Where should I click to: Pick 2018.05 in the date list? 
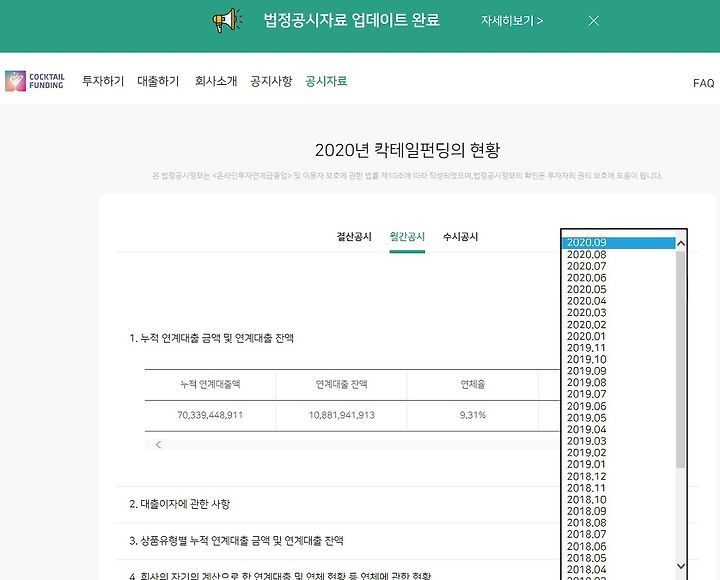pos(619,558)
